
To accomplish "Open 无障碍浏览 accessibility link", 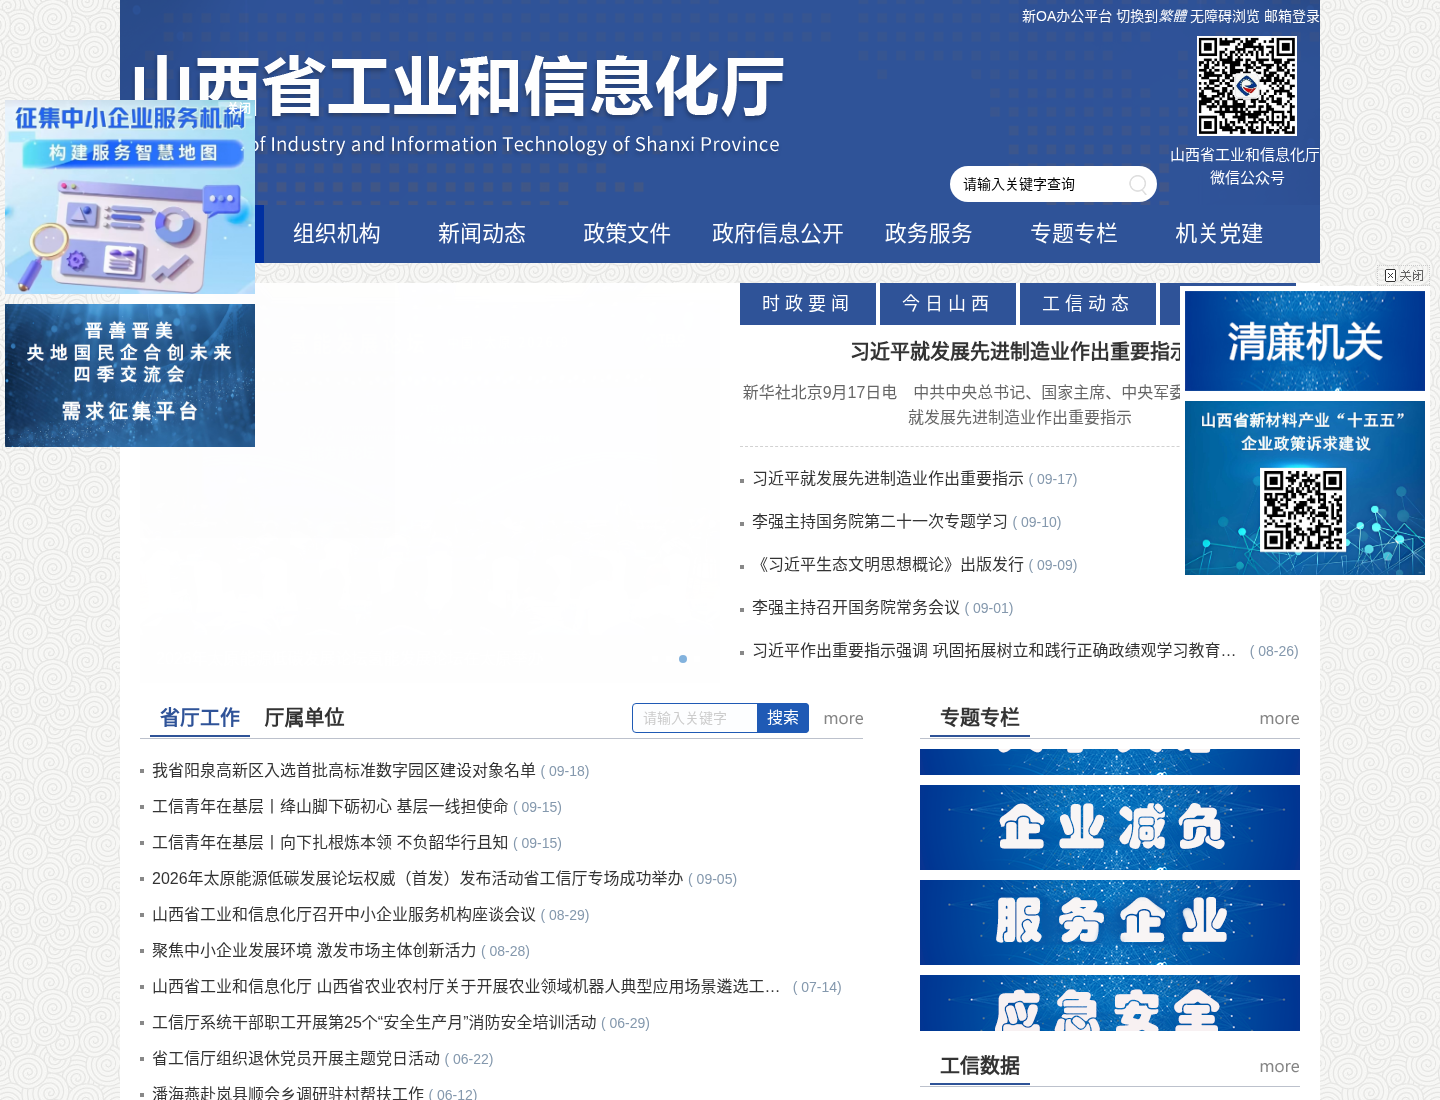I will pyautogui.click(x=1225, y=17).
